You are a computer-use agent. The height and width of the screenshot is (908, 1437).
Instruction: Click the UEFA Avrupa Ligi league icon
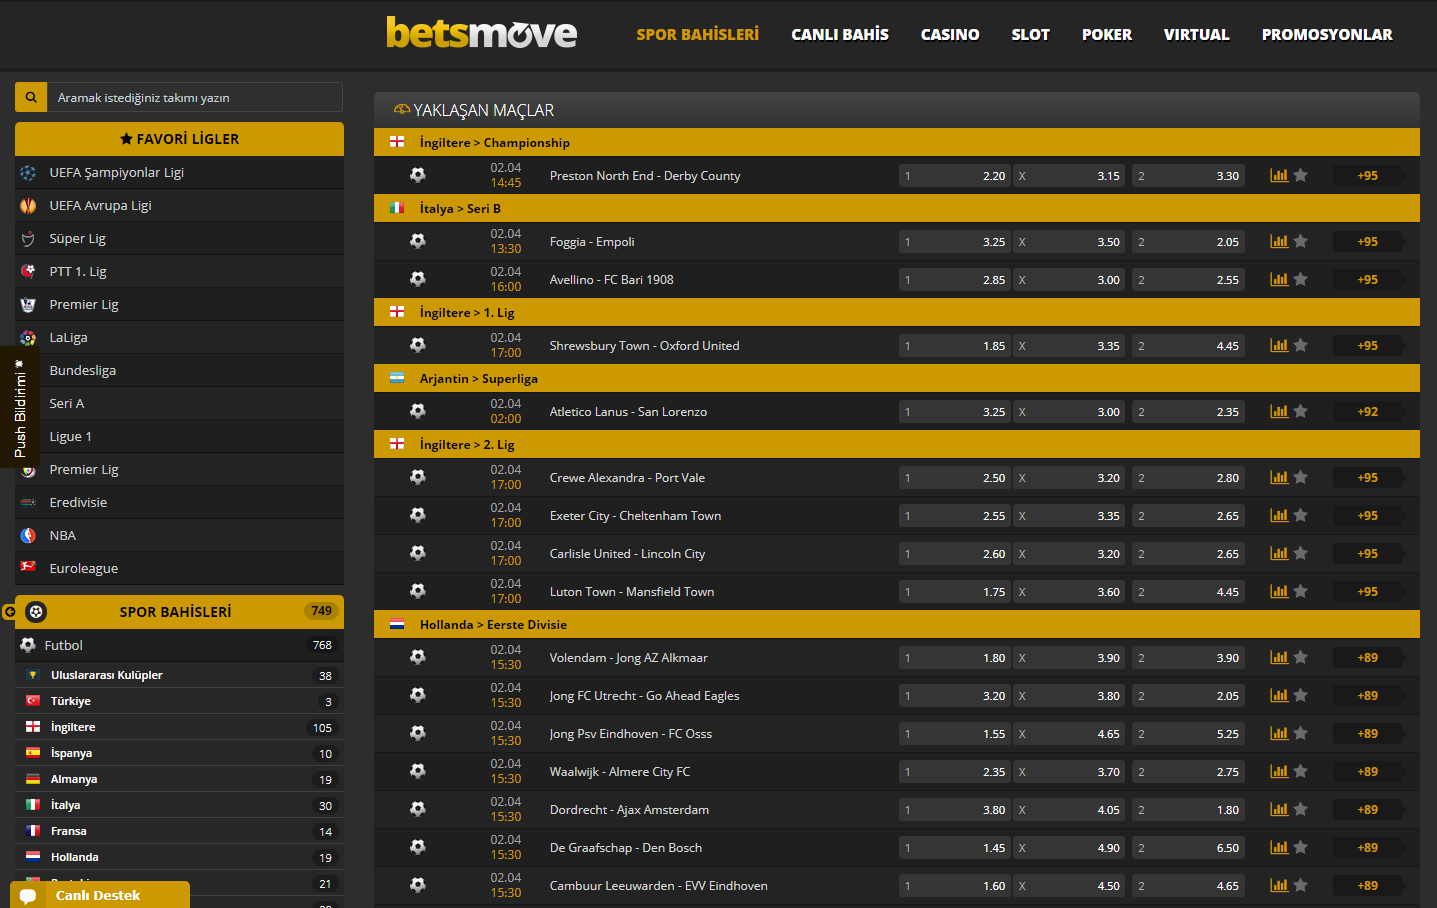pyautogui.click(x=28, y=206)
